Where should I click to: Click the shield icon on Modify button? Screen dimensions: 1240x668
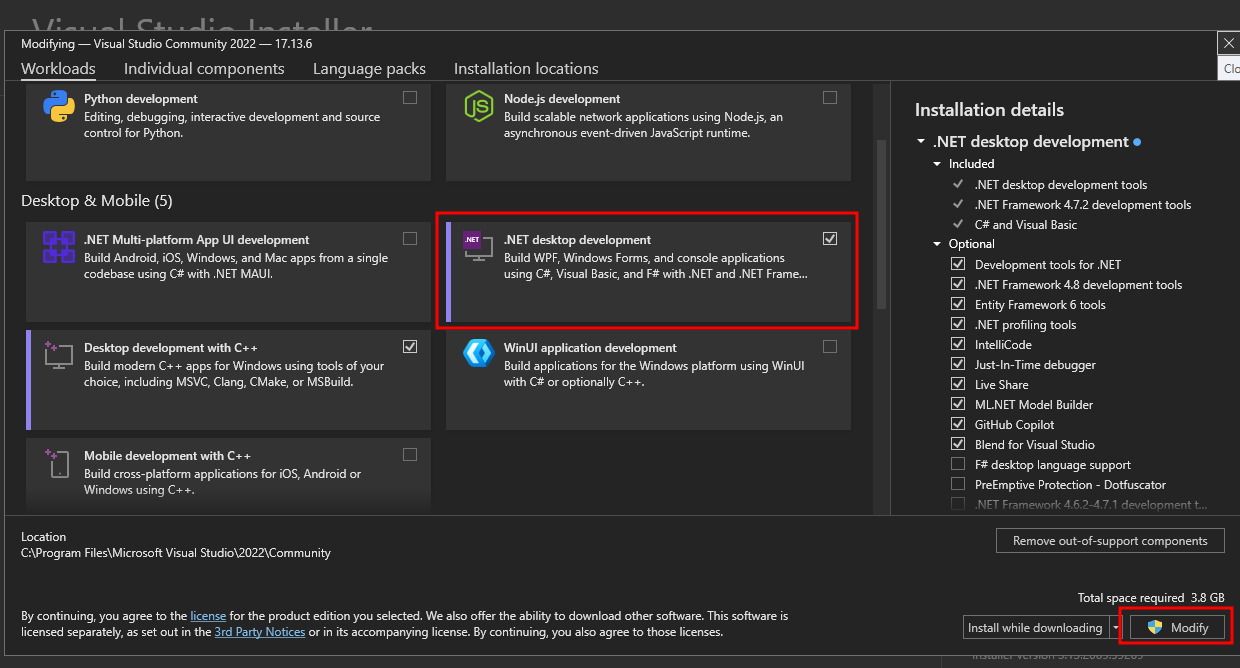point(1155,627)
